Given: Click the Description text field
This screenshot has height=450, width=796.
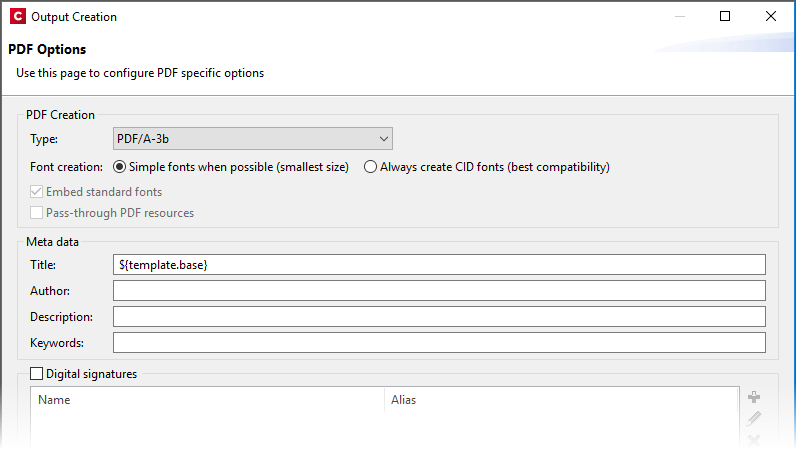Looking at the screenshot, I should [x=439, y=317].
